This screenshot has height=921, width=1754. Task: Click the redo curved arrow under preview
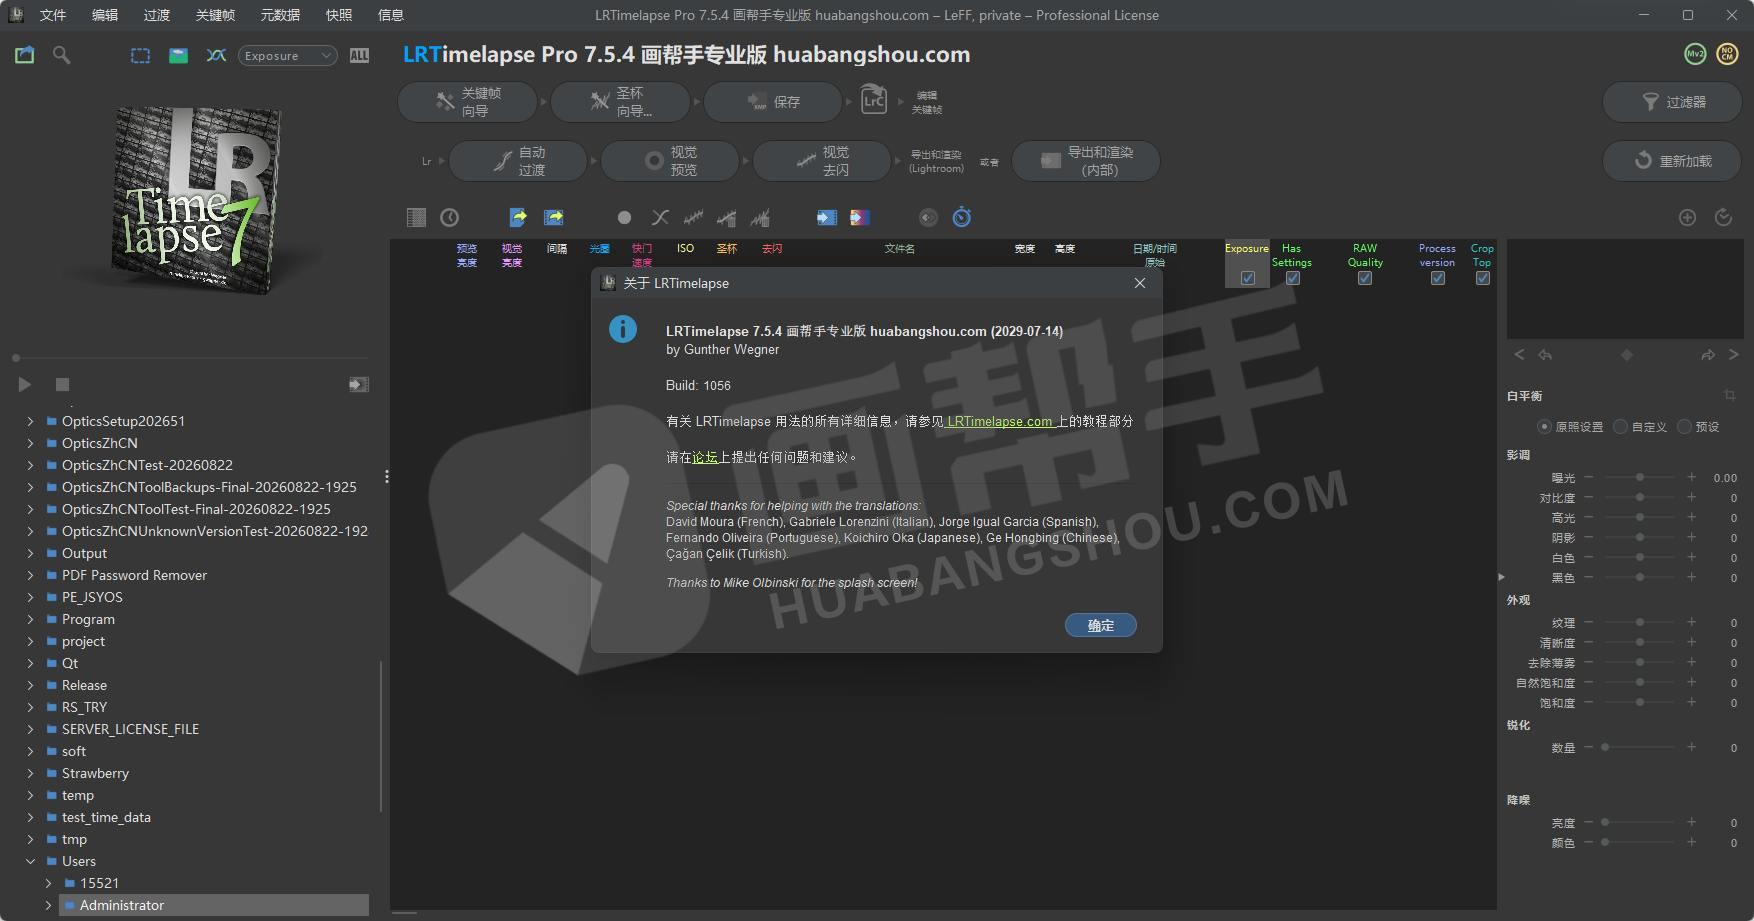[1708, 355]
